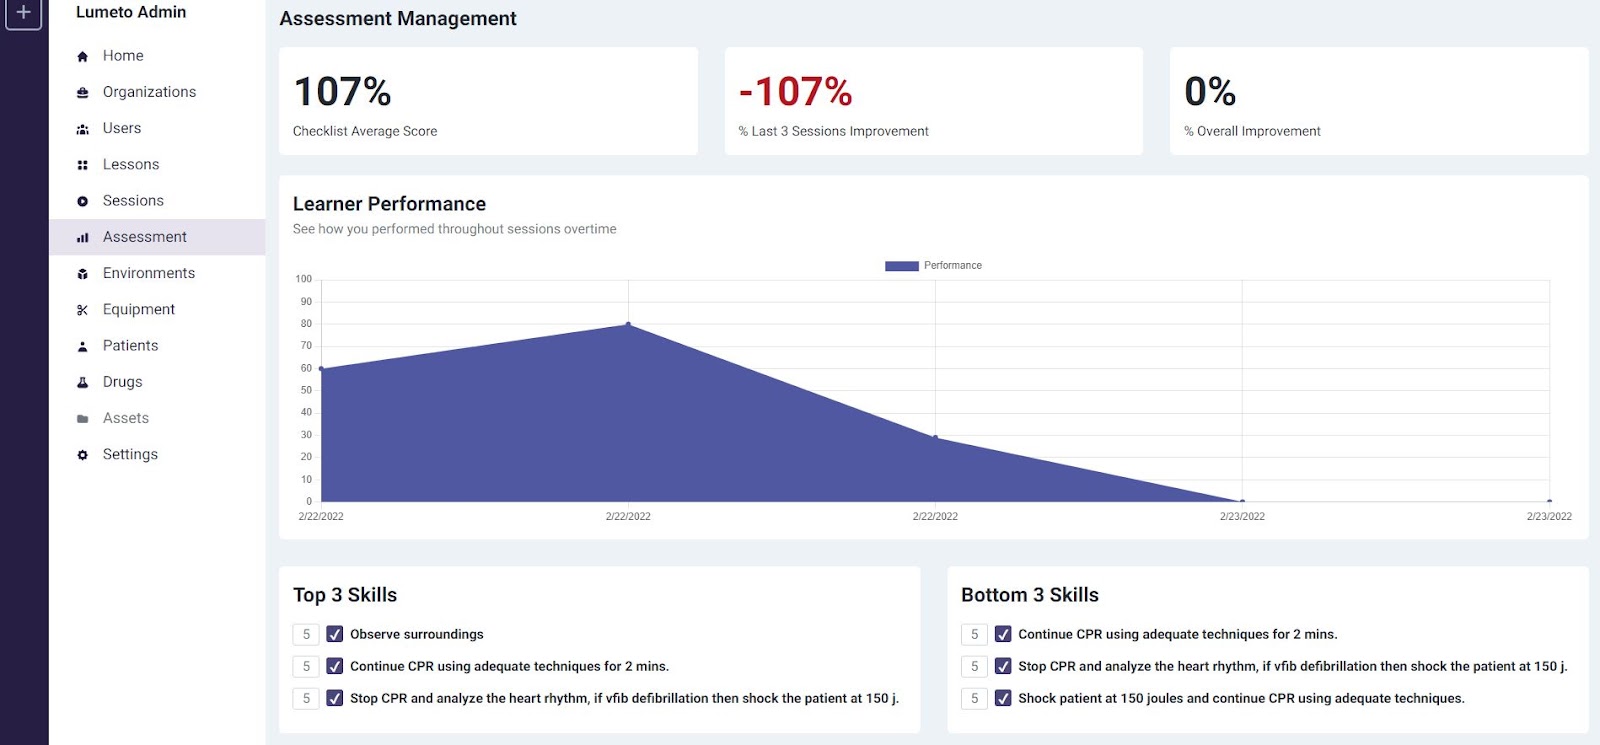
Task: Click the score box beside Observe surroundings
Action: click(306, 634)
